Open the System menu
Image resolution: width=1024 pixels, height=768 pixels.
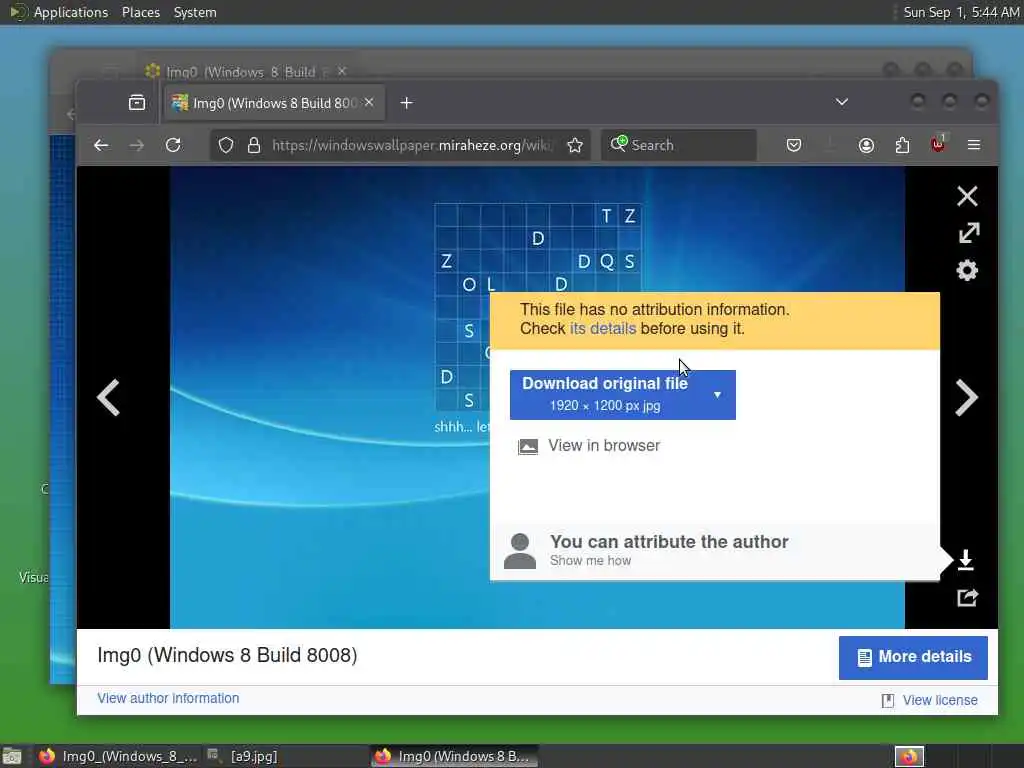(x=195, y=12)
